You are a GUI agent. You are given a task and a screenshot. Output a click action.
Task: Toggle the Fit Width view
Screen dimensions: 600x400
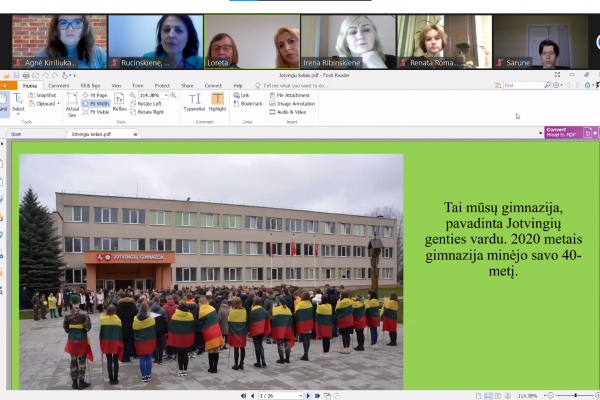96,104
